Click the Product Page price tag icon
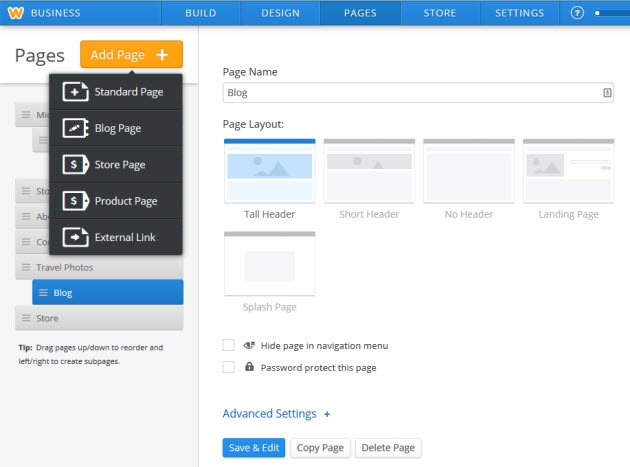 coord(75,201)
